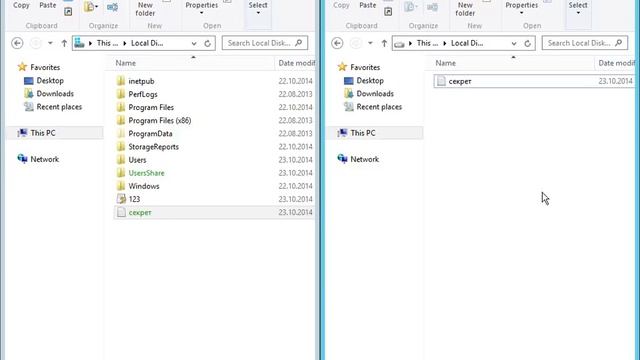Select Downloads in right window sidebar

click(x=375, y=93)
